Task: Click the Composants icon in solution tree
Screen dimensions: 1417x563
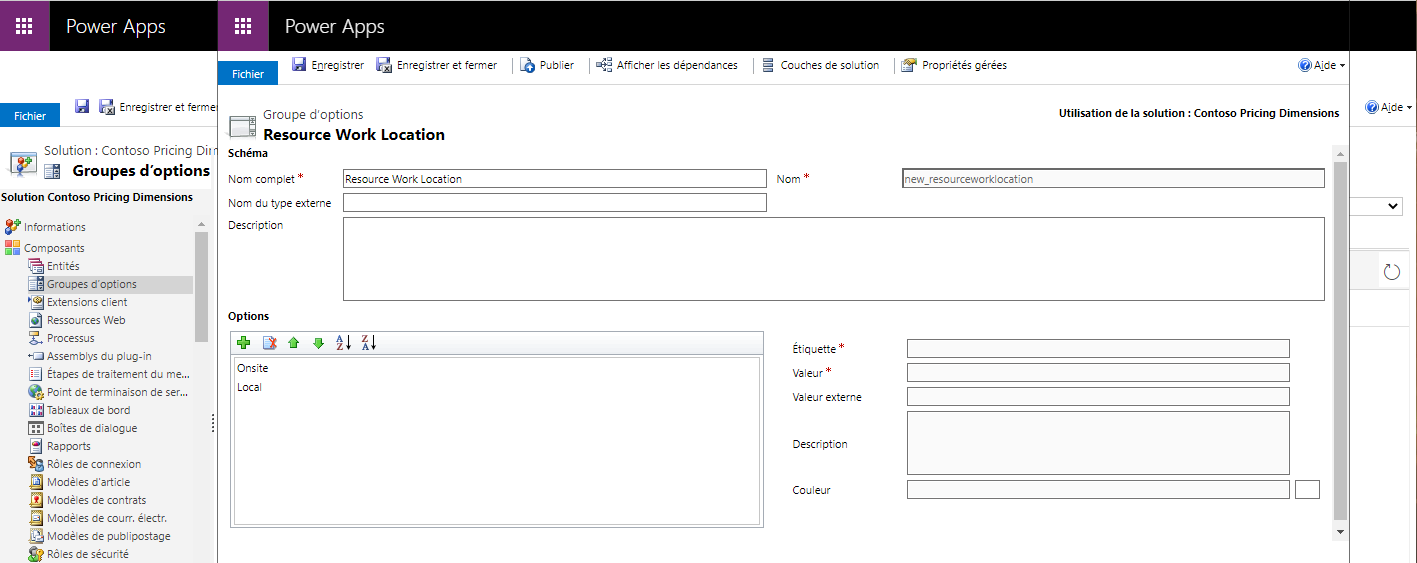Action: [x=13, y=247]
